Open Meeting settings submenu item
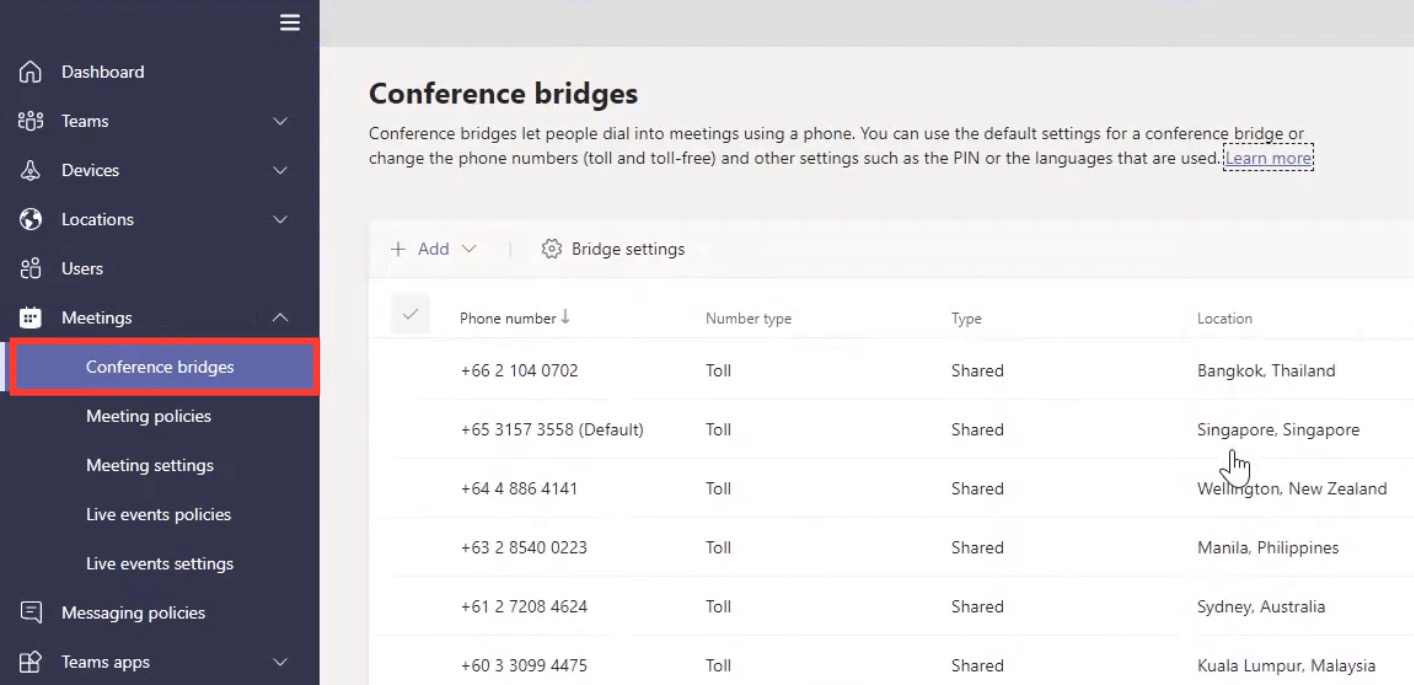The height and width of the screenshot is (685, 1414). pyautogui.click(x=150, y=465)
